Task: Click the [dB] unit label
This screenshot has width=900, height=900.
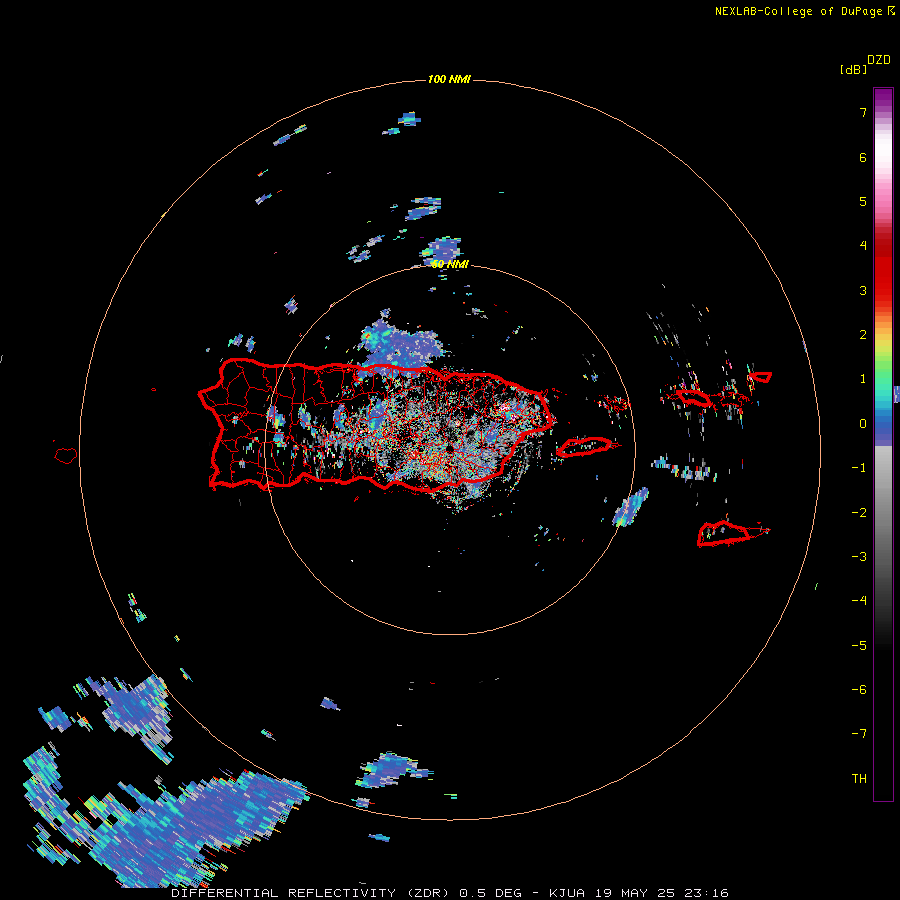Action: pos(854,69)
